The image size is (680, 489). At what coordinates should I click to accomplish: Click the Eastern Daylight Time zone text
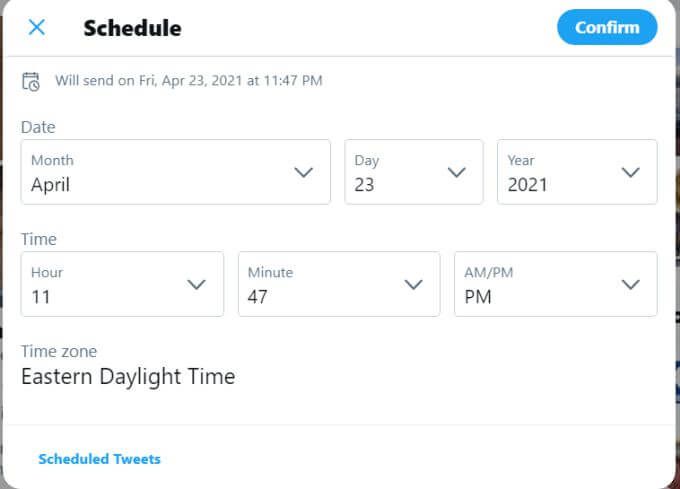click(x=128, y=376)
